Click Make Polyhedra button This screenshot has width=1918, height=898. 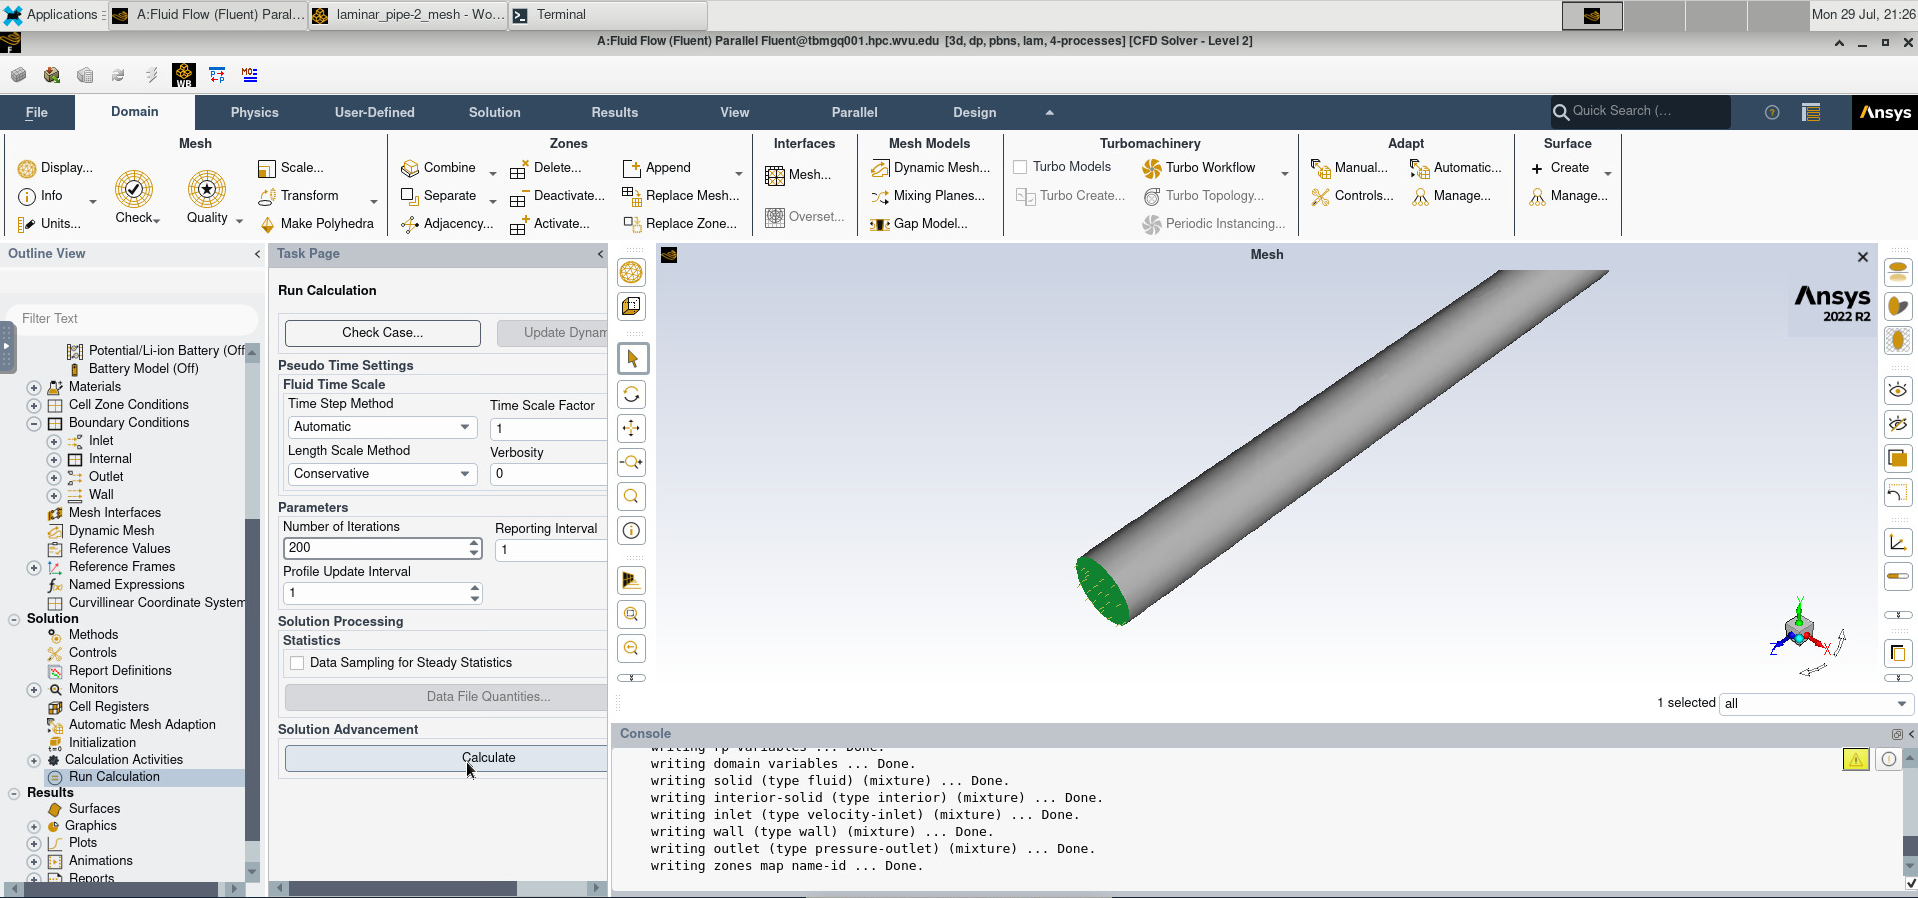coord(316,224)
